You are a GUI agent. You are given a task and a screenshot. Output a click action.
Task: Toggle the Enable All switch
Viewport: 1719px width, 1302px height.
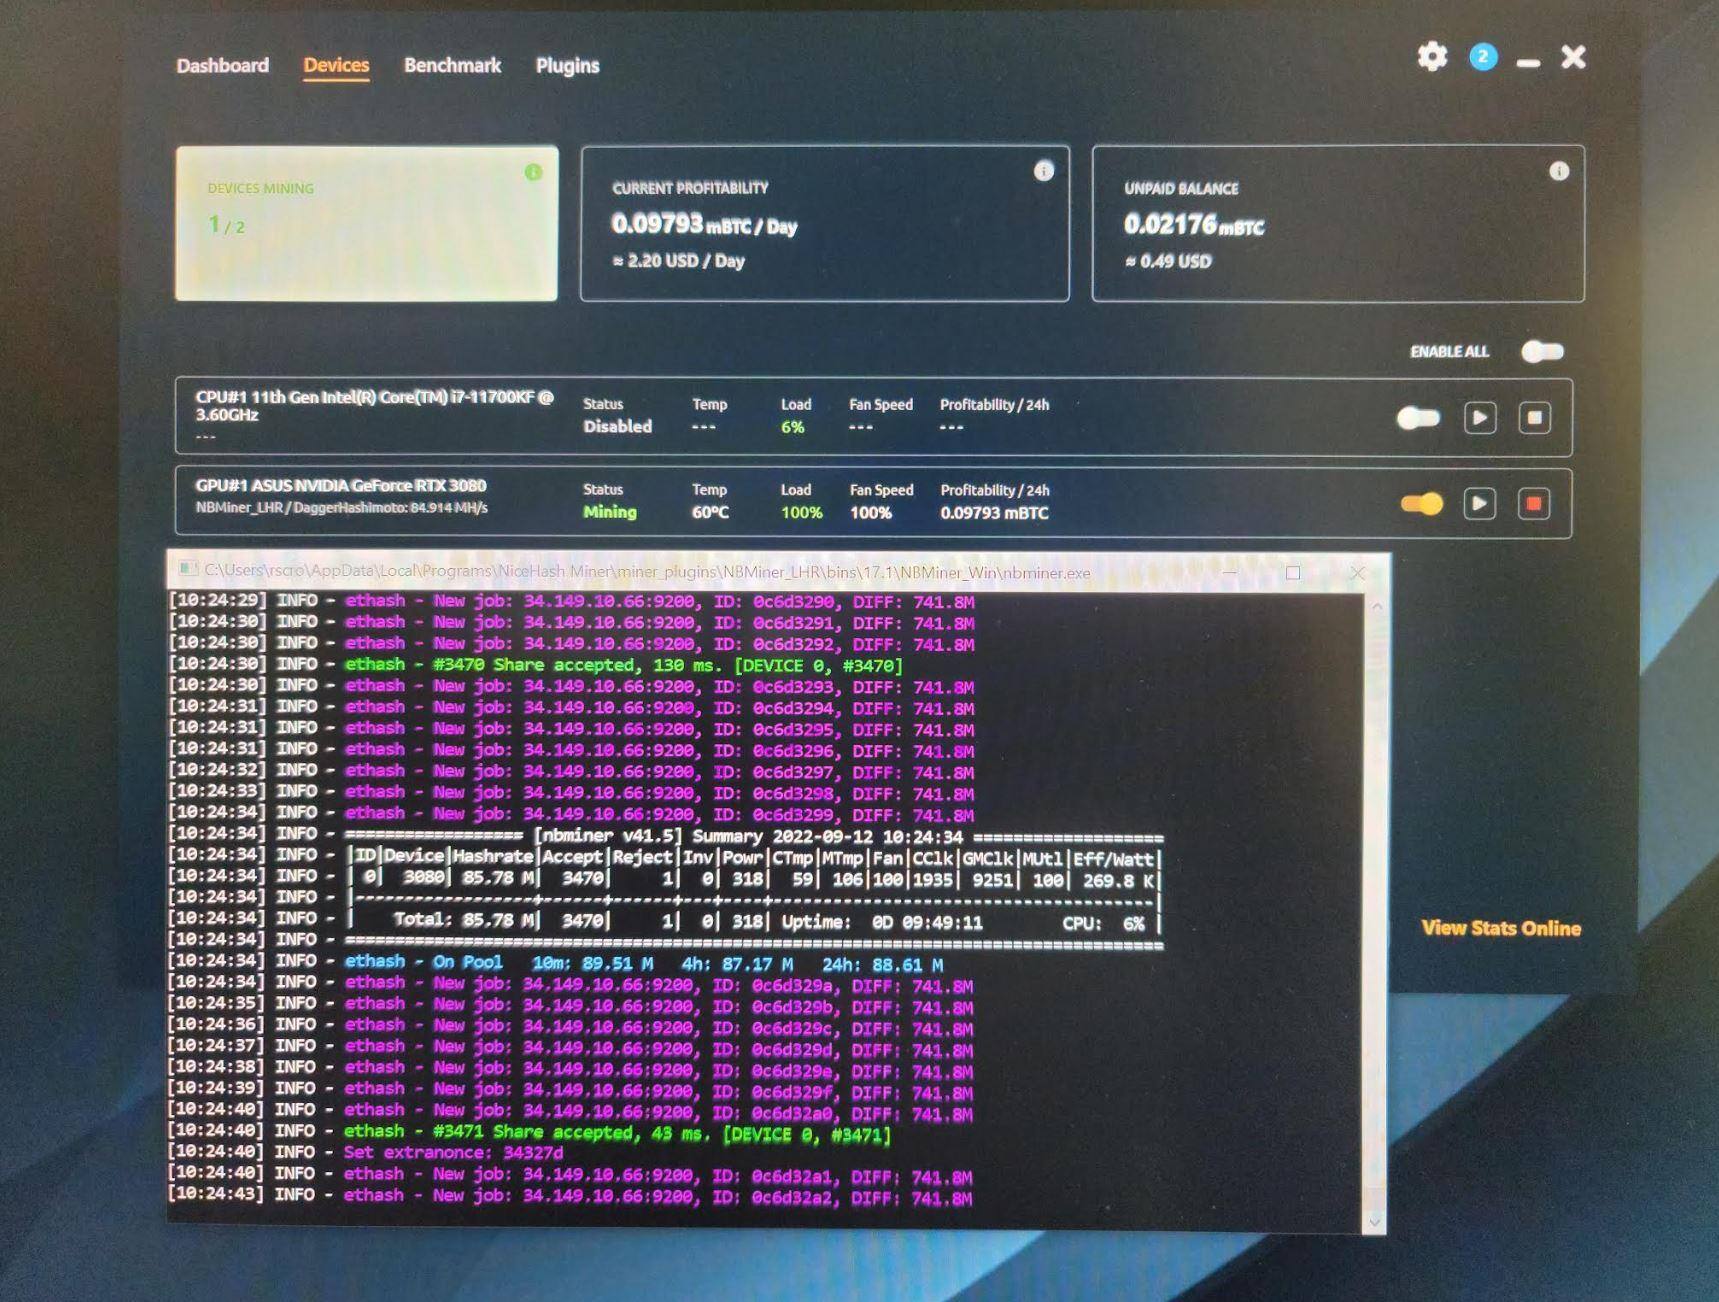1541,351
